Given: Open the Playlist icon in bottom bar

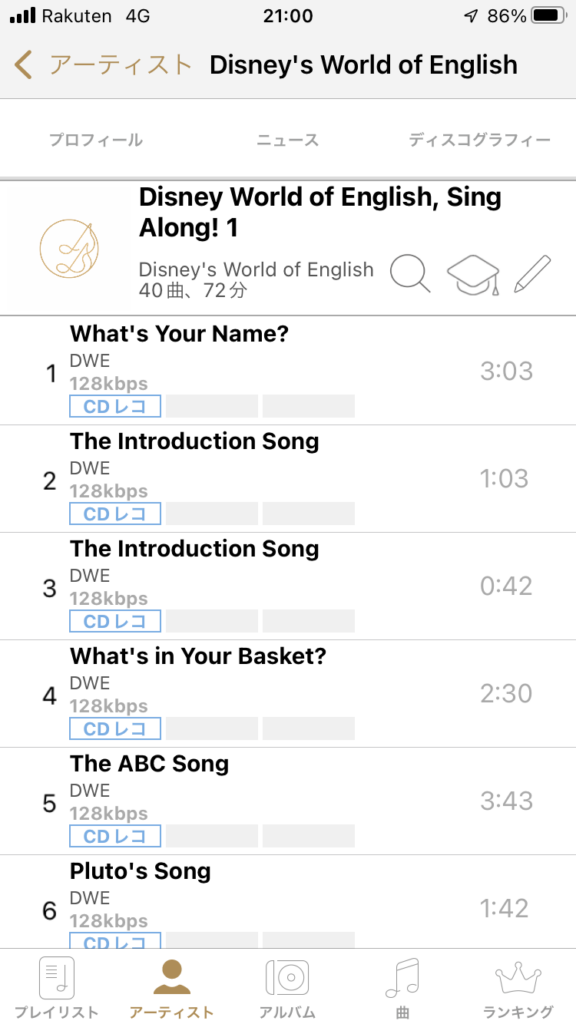Looking at the screenshot, I should 57,978.
